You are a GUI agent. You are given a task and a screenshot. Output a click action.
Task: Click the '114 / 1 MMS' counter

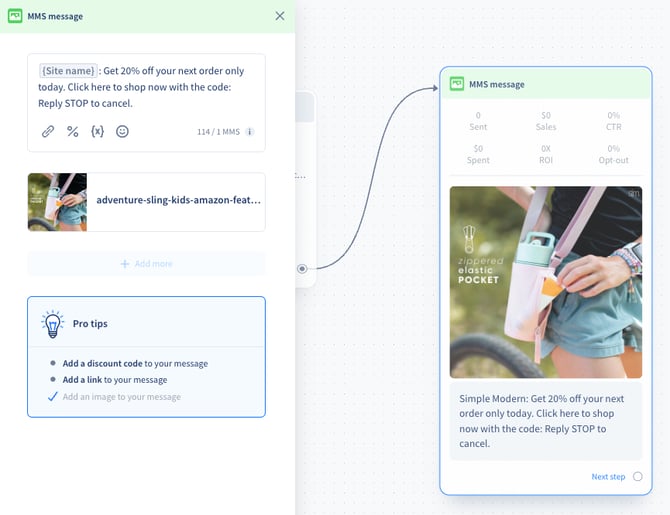(x=218, y=132)
